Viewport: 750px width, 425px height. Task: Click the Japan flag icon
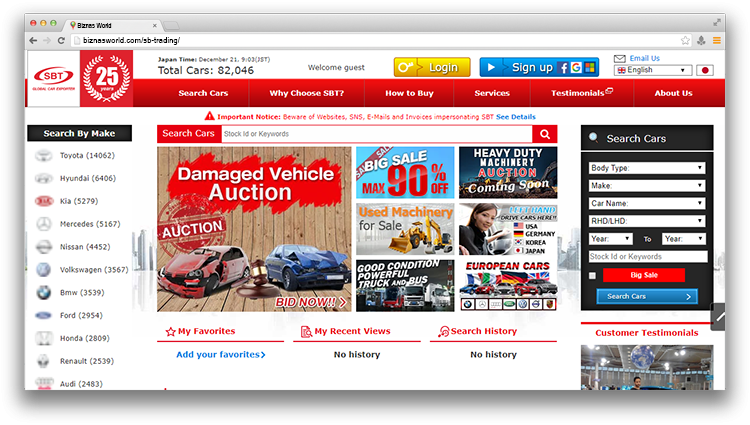pyautogui.click(x=705, y=70)
